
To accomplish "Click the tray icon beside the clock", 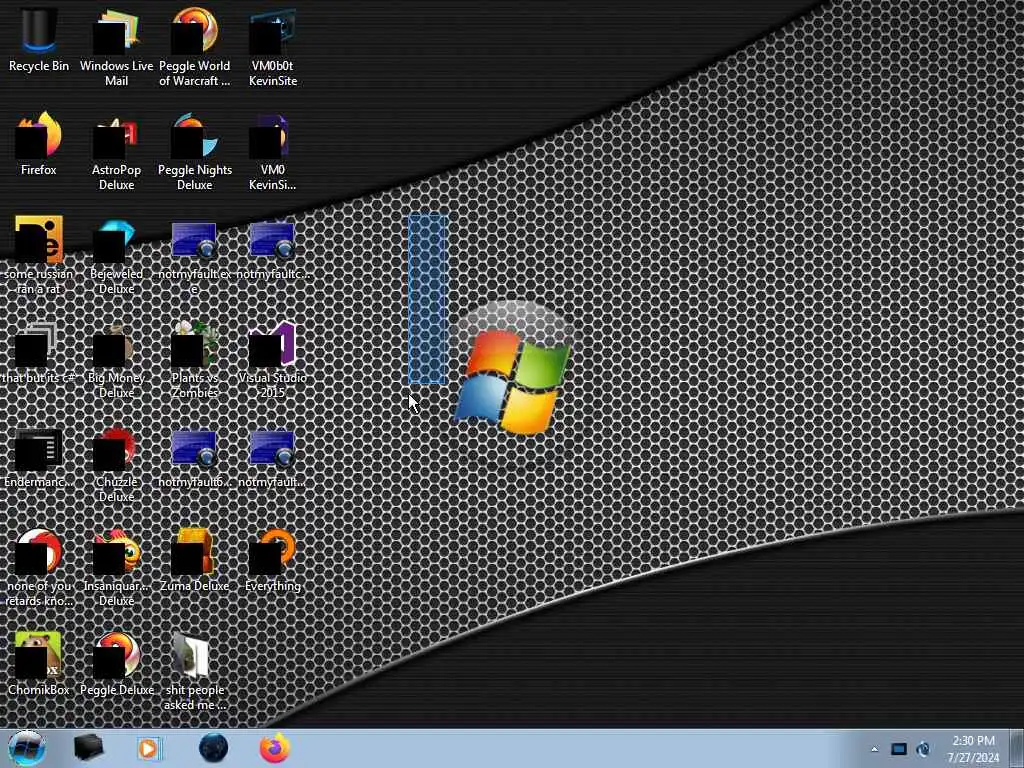I will tap(923, 749).
